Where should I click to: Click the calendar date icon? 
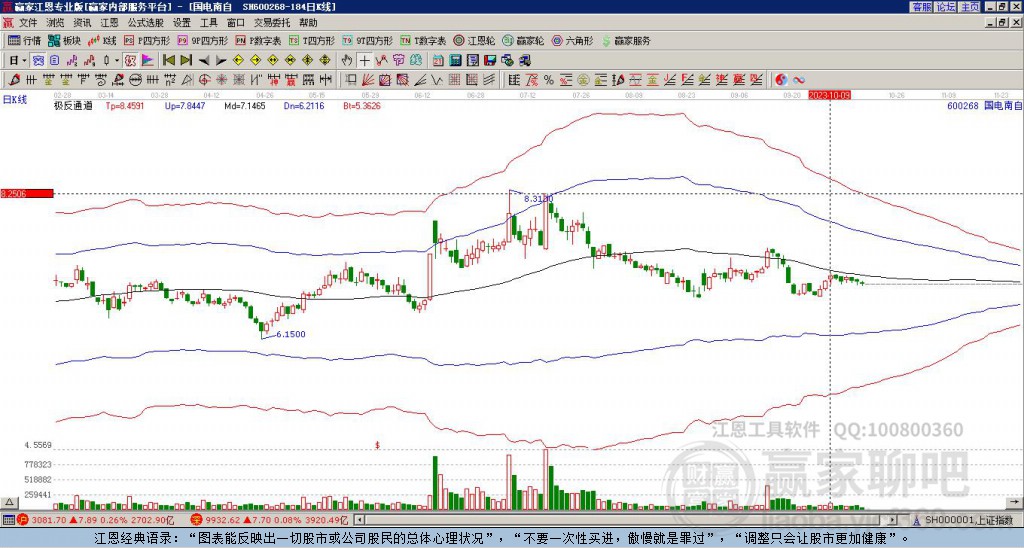(438, 61)
